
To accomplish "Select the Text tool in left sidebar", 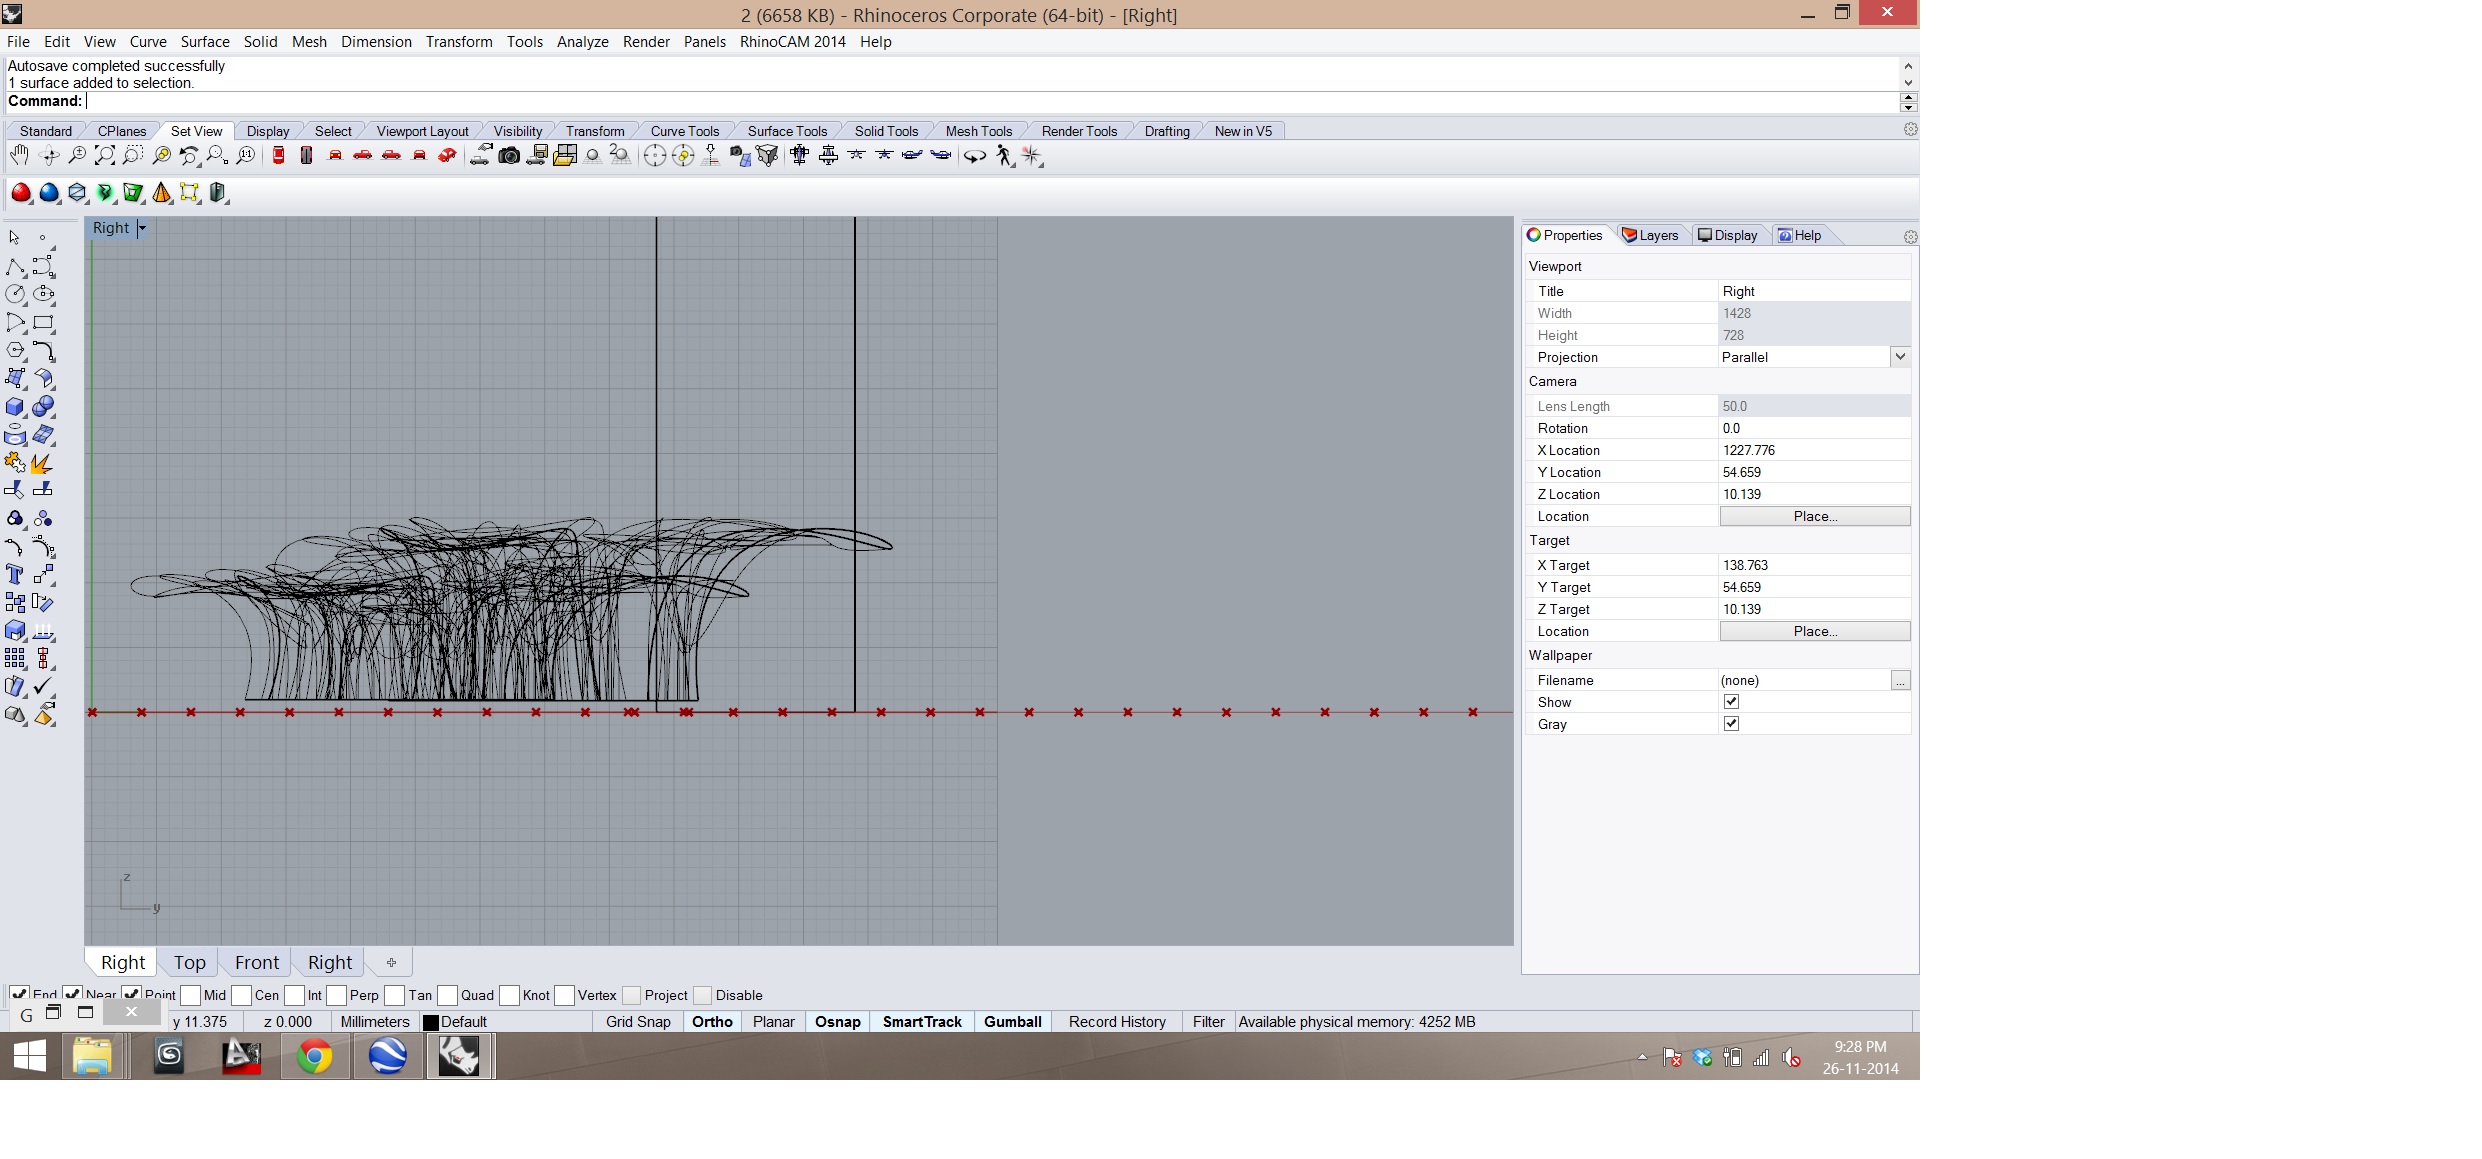I will pyautogui.click(x=15, y=574).
